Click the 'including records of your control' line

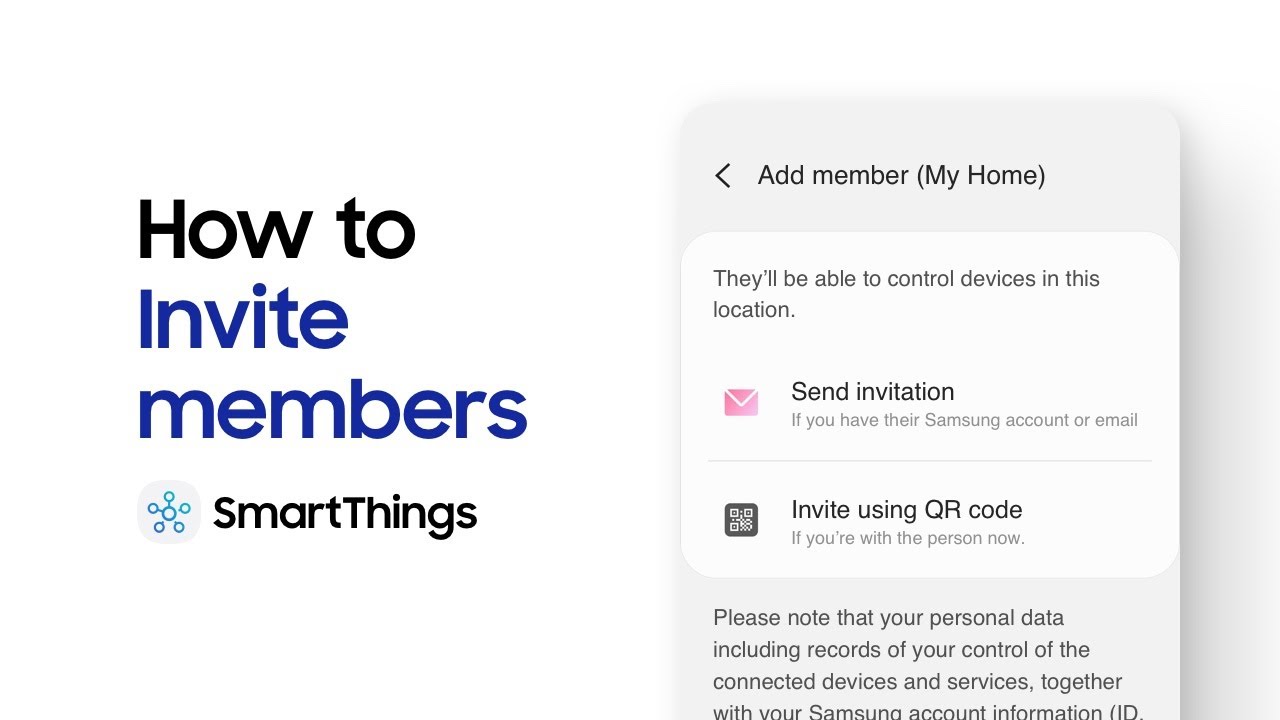point(901,649)
